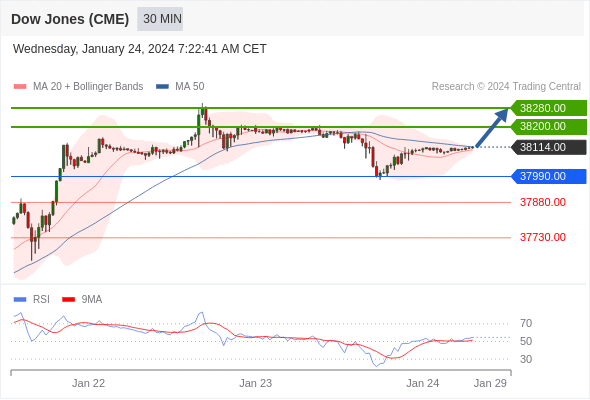Viewport: 590px width, 400px height.
Task: Click the Research © 2024 Trading Central text
Action: [x=506, y=87]
